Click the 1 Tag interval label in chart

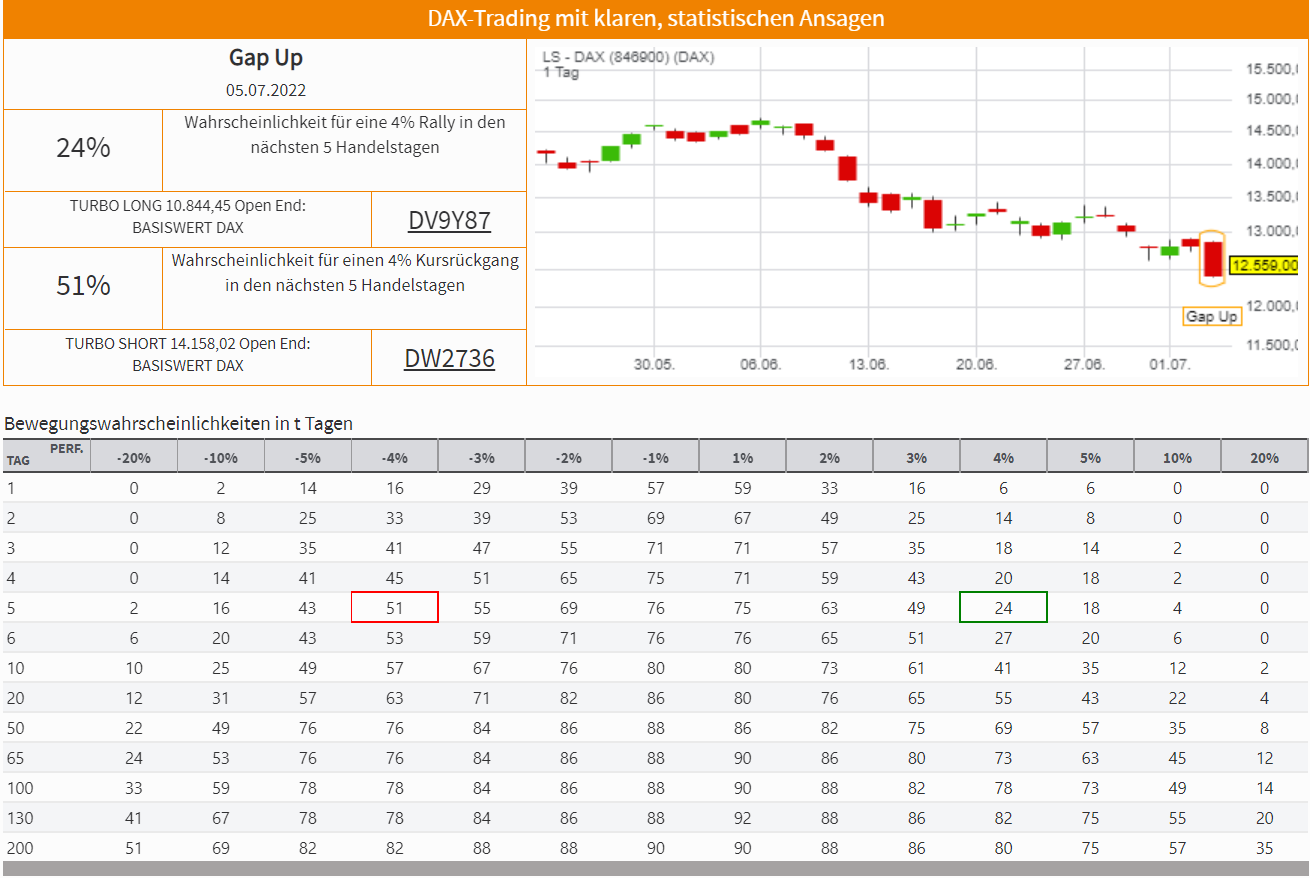(x=561, y=72)
